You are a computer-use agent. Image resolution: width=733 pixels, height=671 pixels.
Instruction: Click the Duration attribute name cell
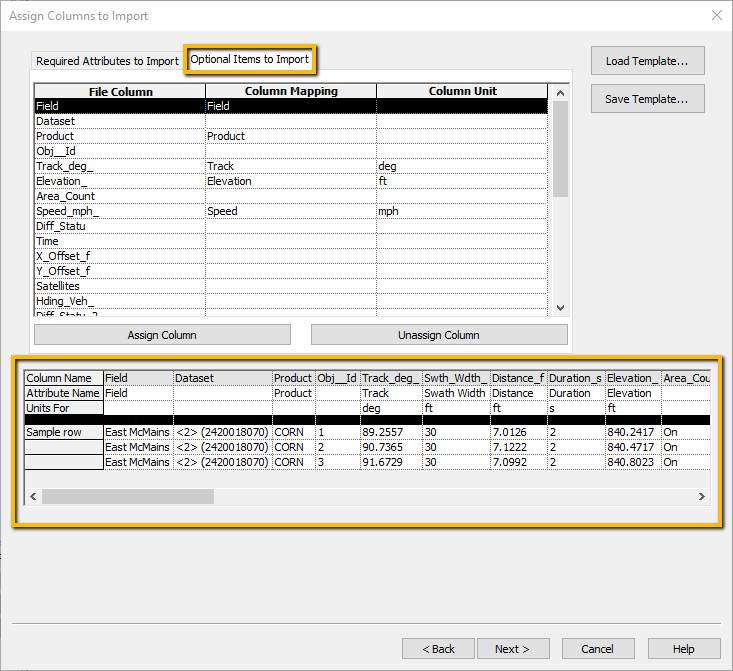(x=576, y=393)
